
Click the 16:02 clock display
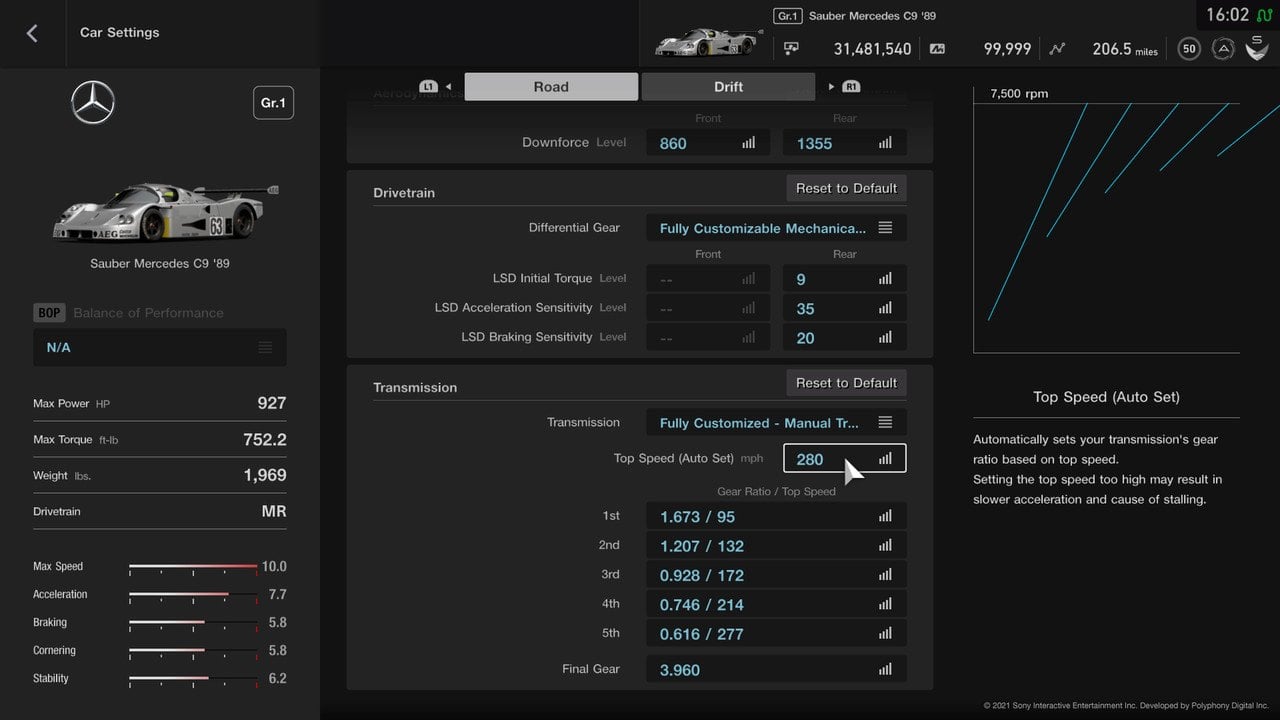coord(1227,15)
